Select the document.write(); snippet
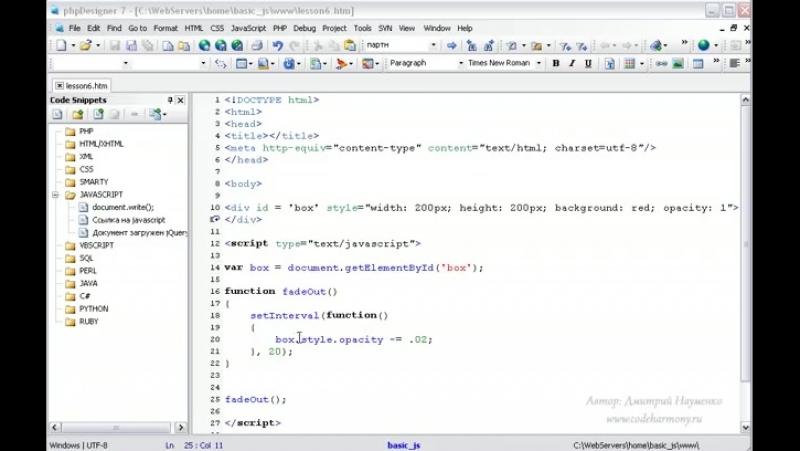 [x=123, y=207]
